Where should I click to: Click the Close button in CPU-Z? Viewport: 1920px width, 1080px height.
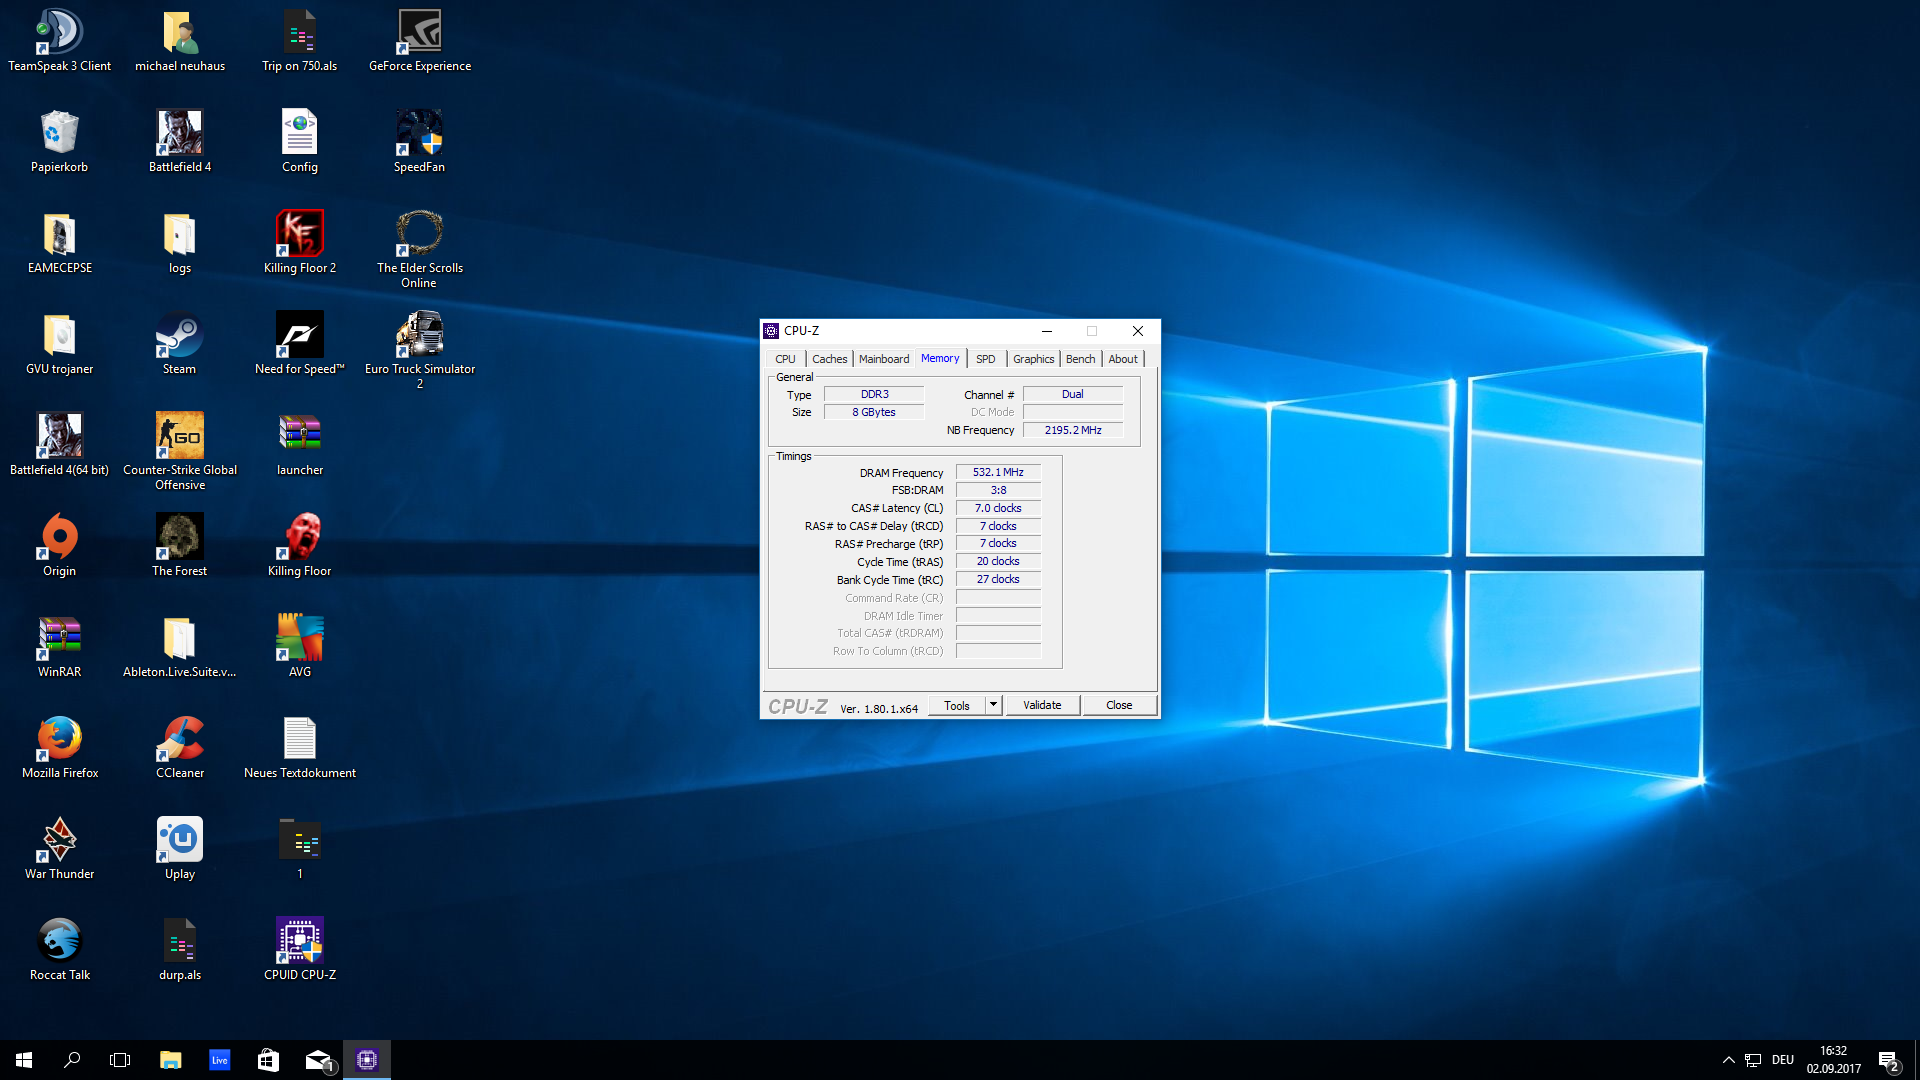pos(1119,705)
